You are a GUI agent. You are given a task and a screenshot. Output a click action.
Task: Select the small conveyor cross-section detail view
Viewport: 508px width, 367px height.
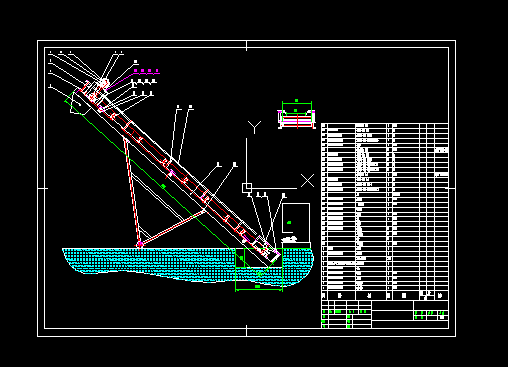(297, 115)
